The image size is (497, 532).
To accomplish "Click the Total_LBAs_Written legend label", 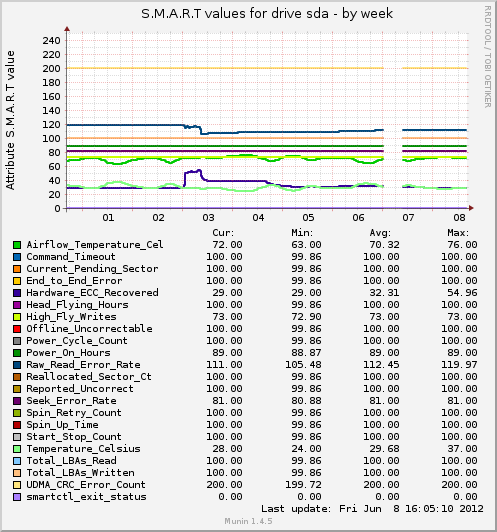I will (x=80, y=473).
